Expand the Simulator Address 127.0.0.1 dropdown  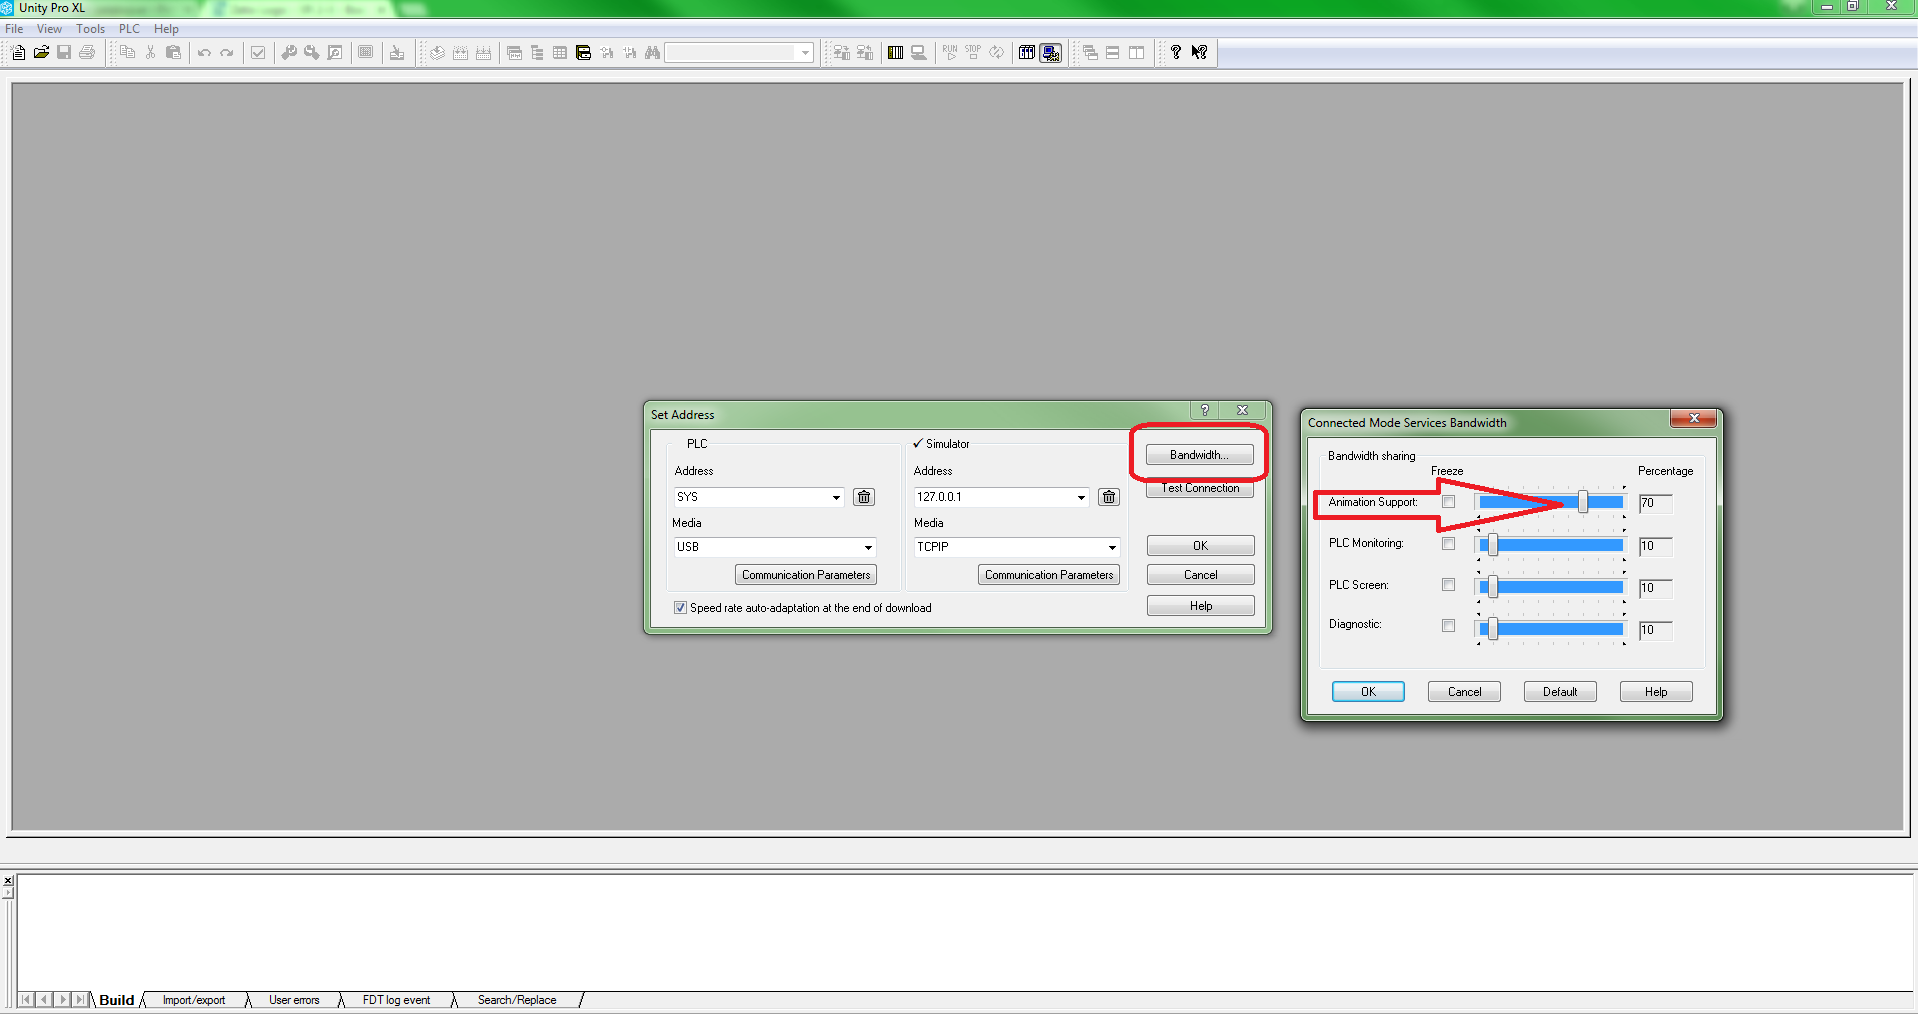tap(1081, 497)
